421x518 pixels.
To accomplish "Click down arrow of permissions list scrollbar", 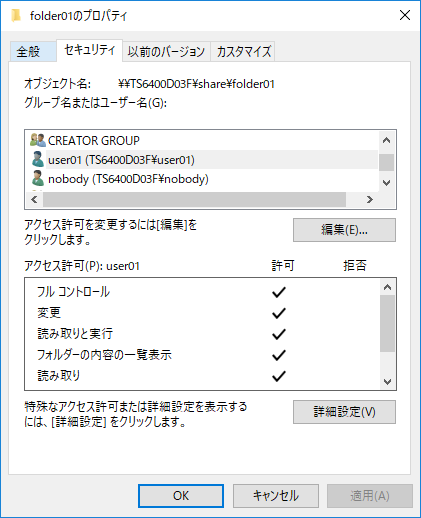I will (x=387, y=382).
